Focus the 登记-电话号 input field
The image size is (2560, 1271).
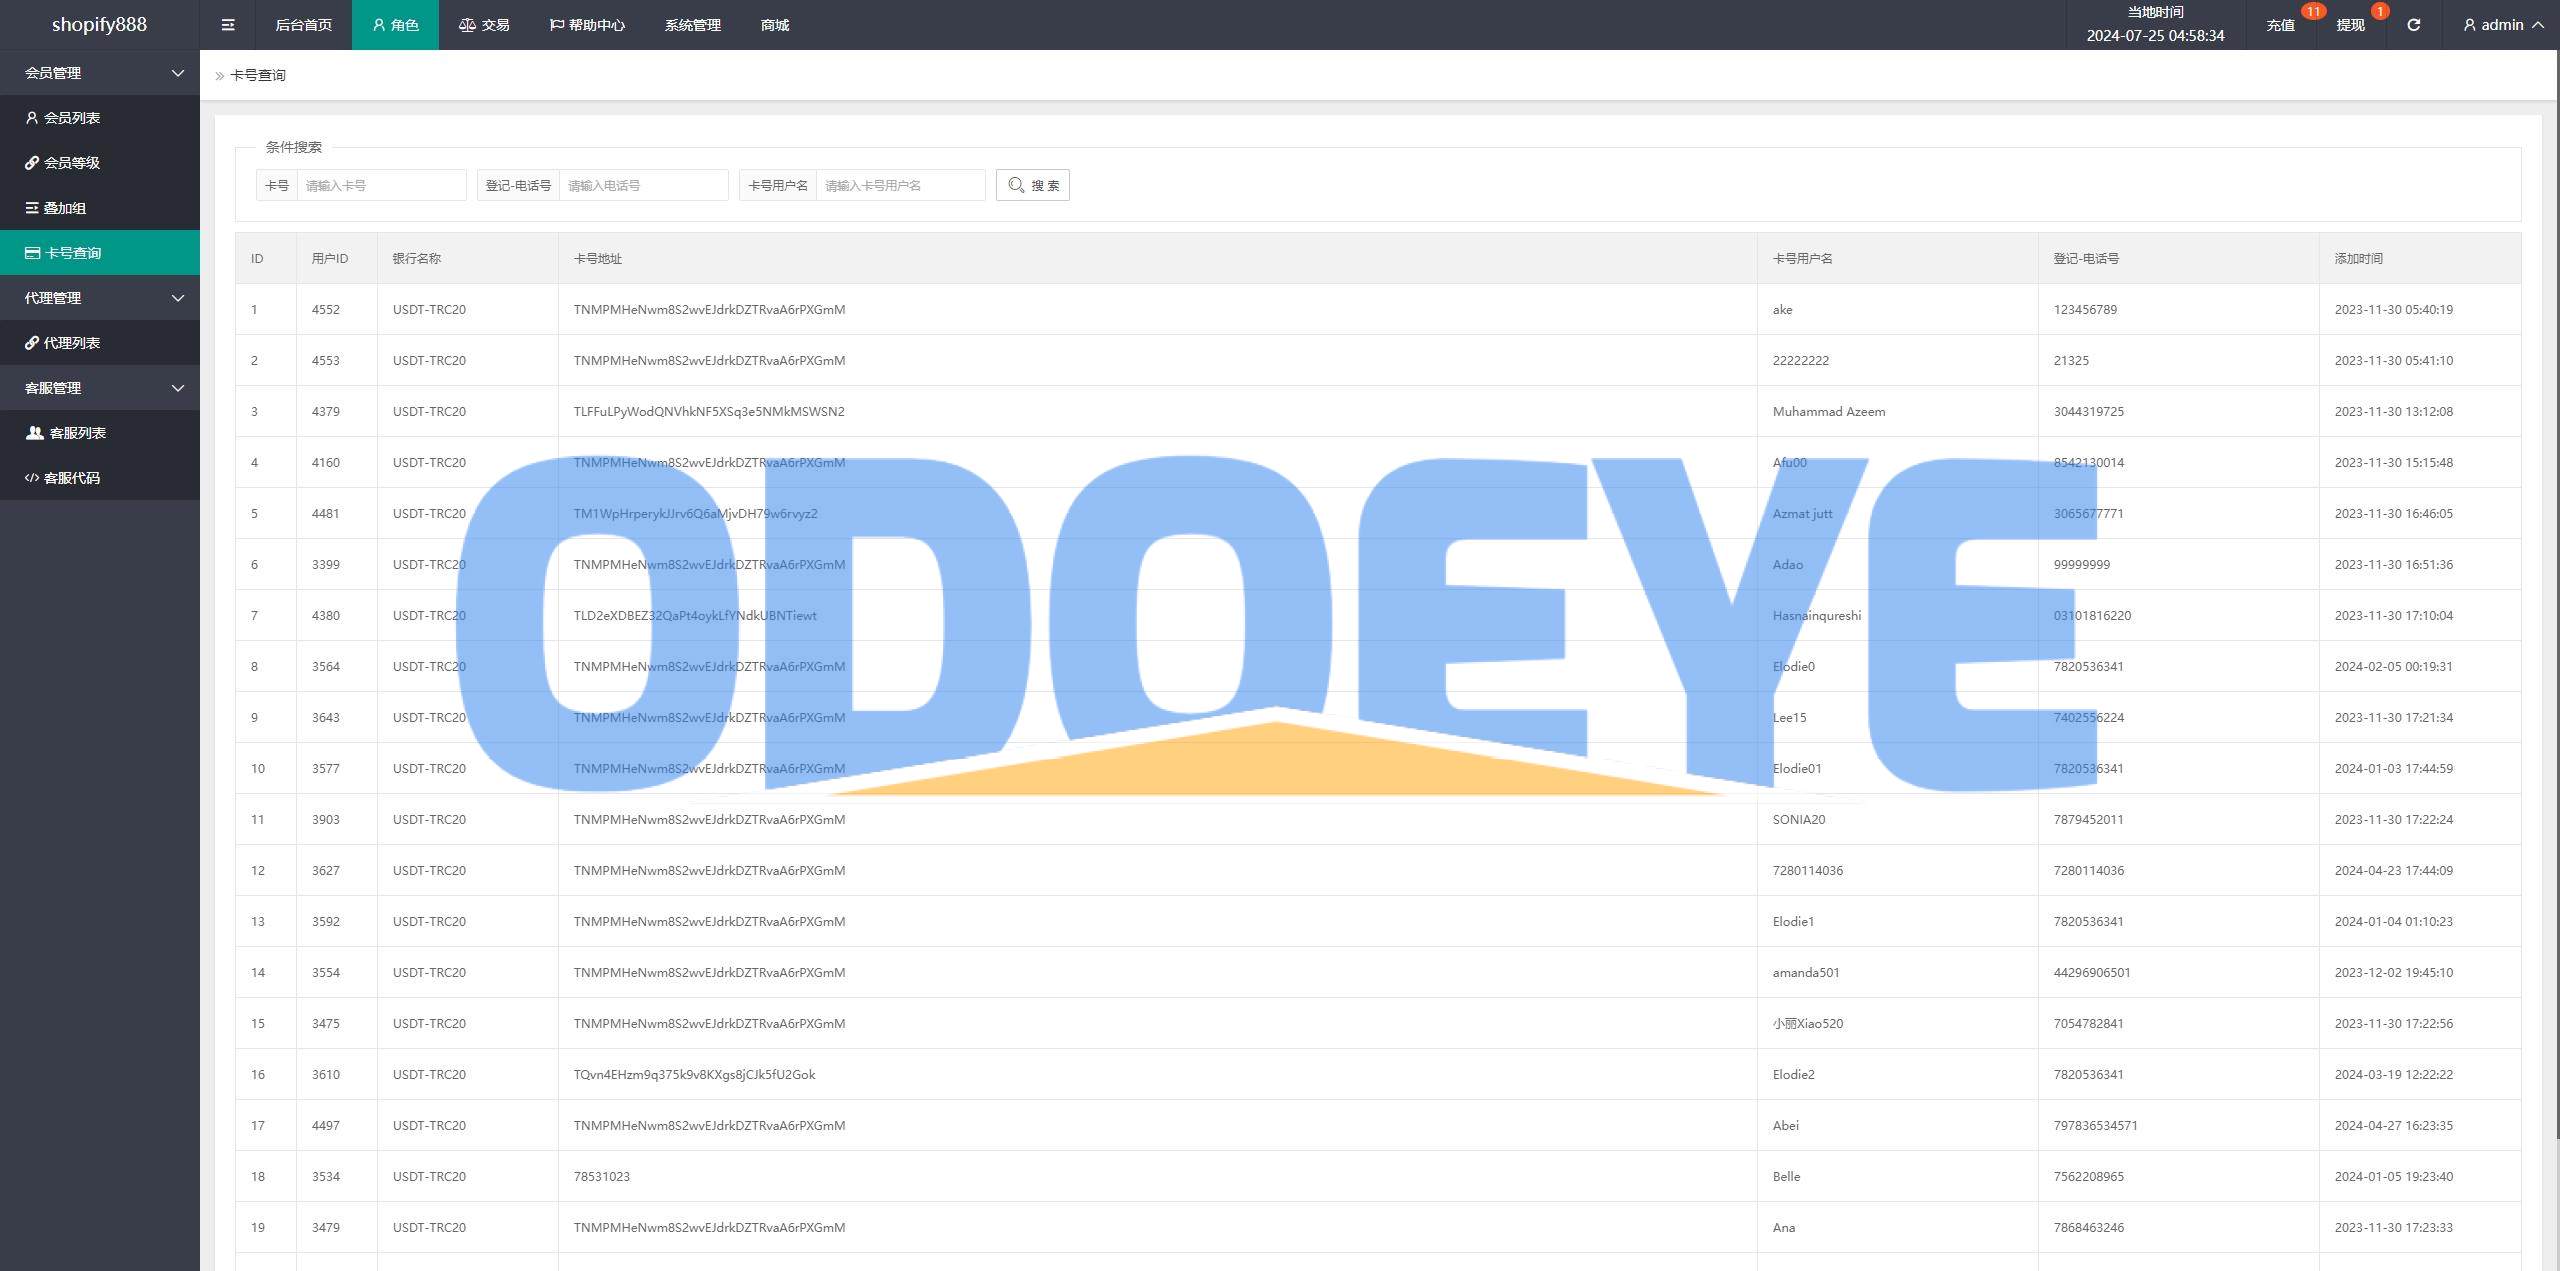tap(643, 185)
